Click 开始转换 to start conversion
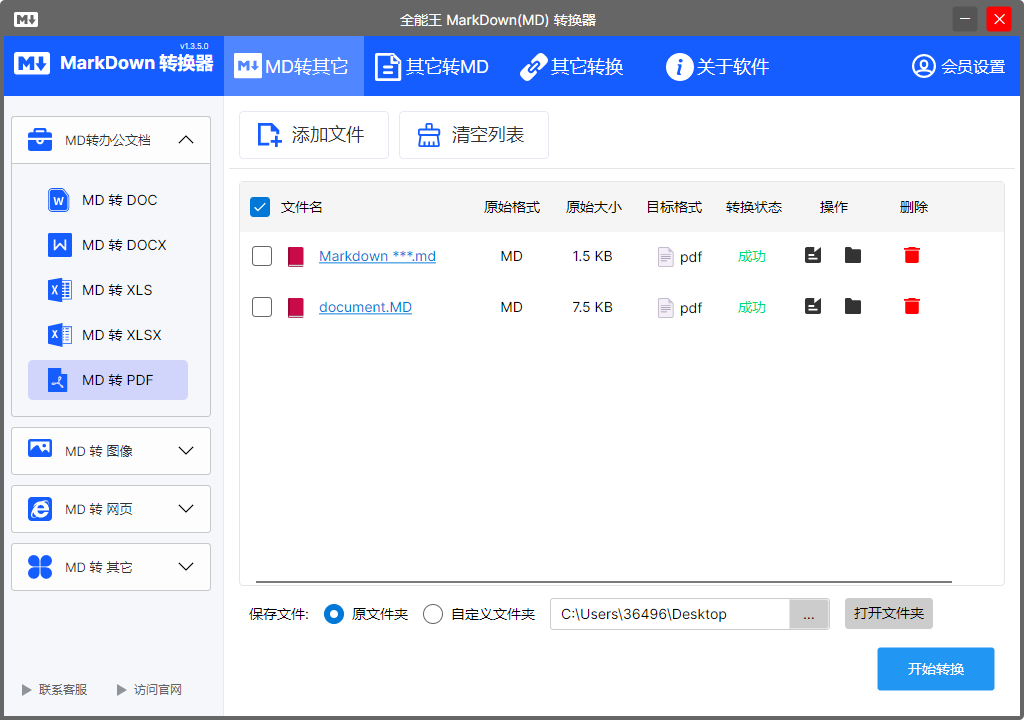This screenshot has height=720, width=1024. coord(935,669)
